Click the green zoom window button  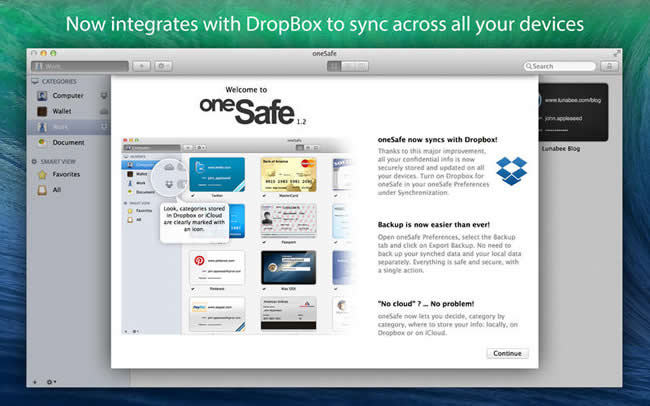tap(53, 53)
